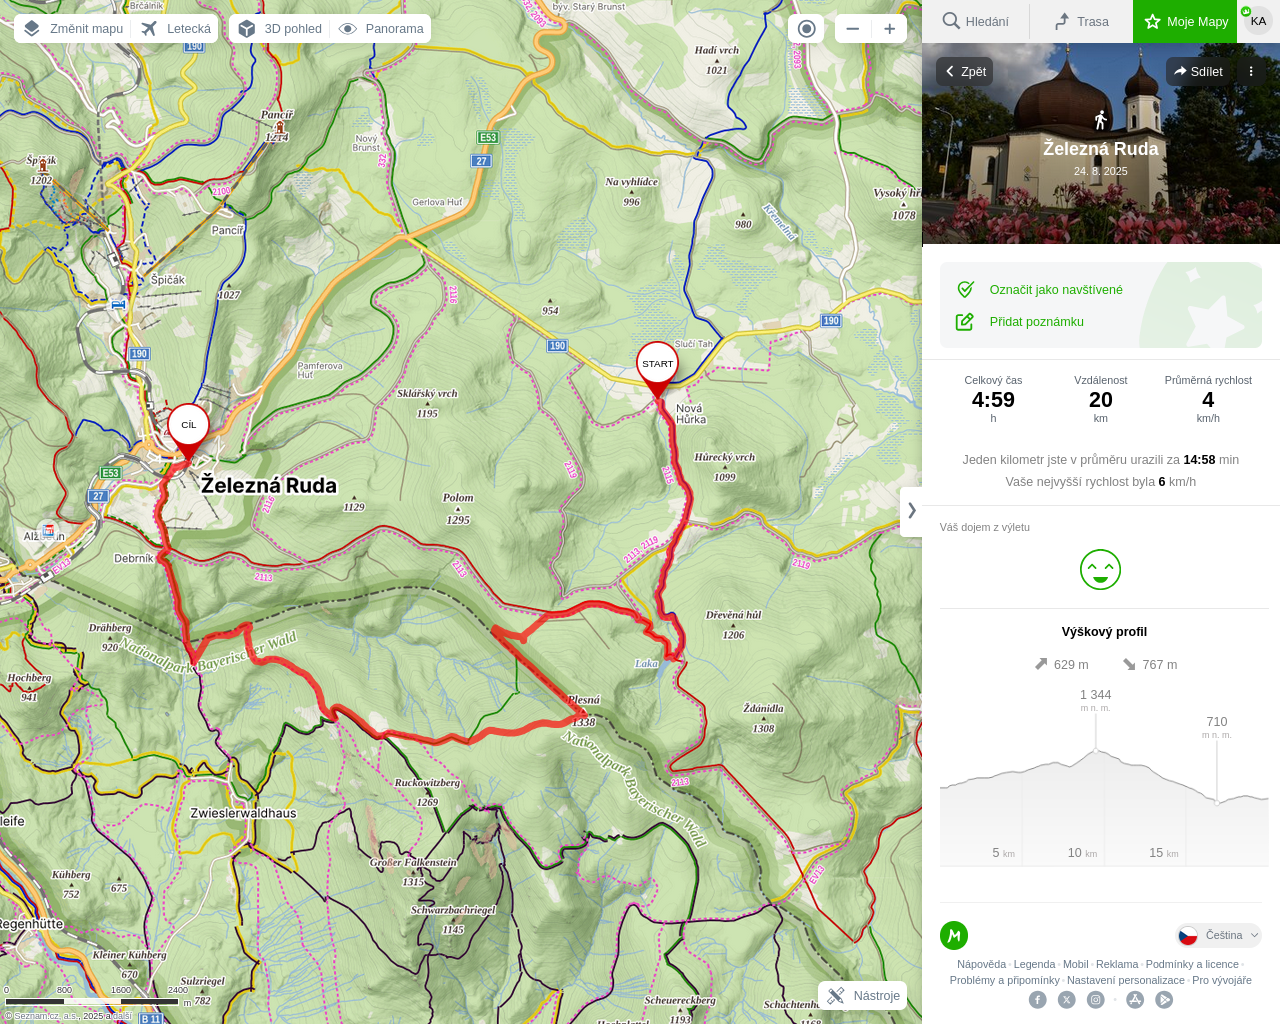This screenshot has height=1024, width=1280.
Task: Click the KA user avatar
Action: [1258, 21]
